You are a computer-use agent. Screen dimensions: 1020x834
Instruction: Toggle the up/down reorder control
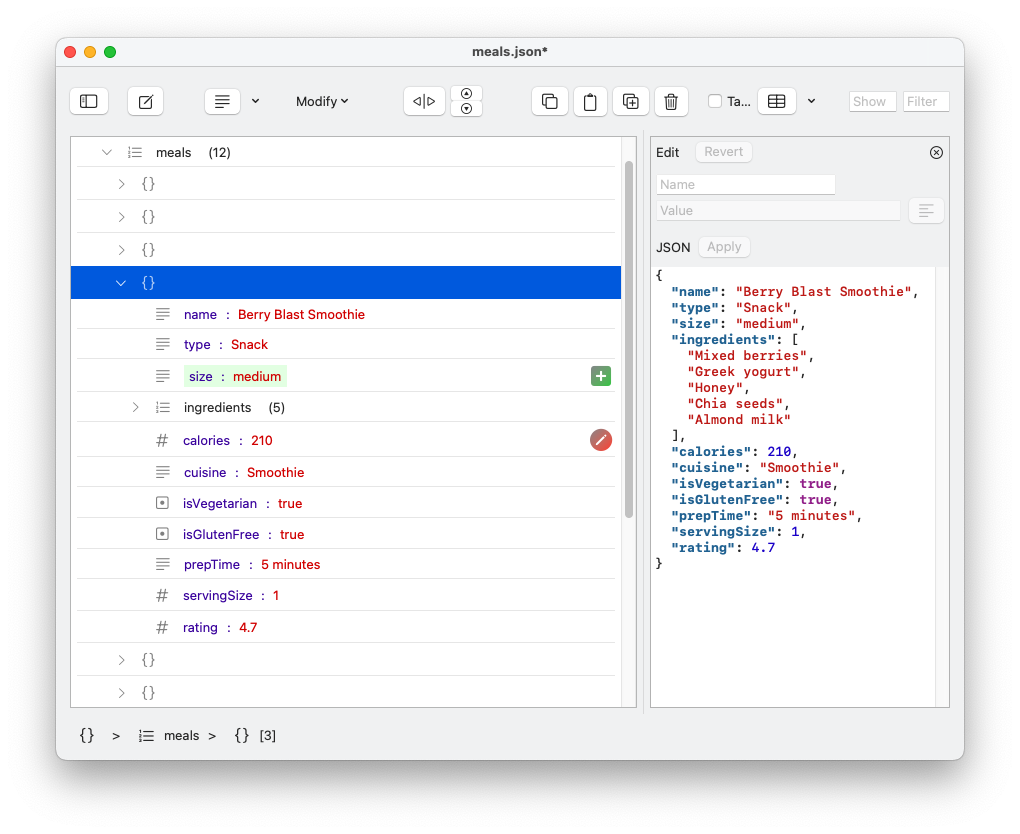click(x=466, y=101)
